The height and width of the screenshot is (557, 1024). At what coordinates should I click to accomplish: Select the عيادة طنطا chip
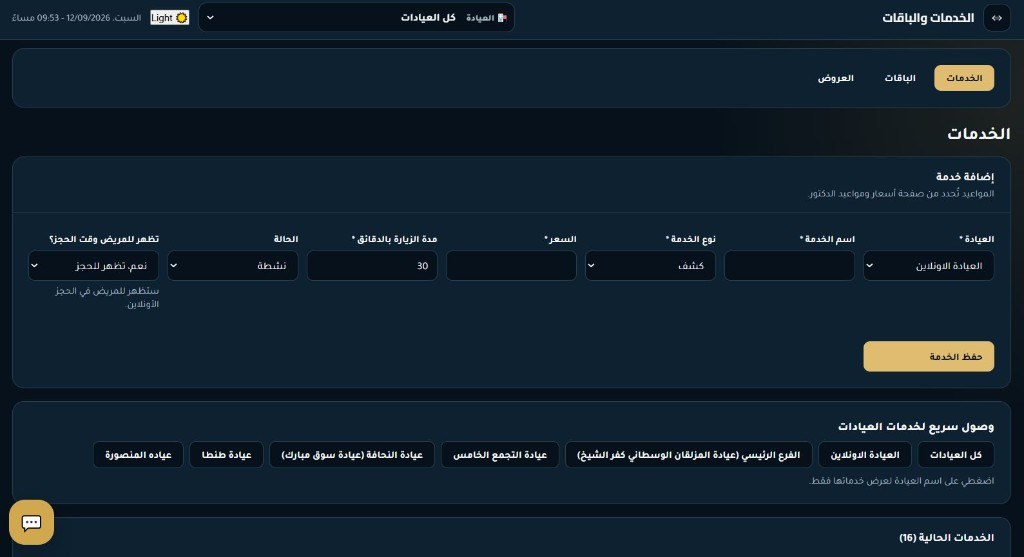(x=226, y=454)
